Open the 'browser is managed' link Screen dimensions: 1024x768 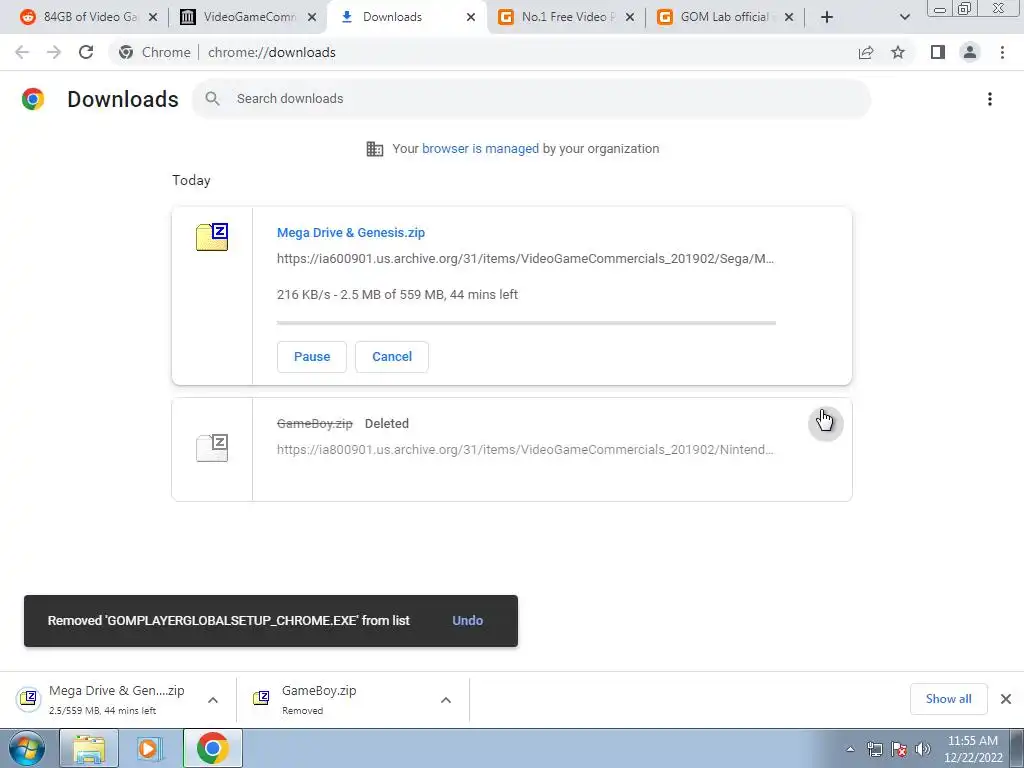pos(481,148)
